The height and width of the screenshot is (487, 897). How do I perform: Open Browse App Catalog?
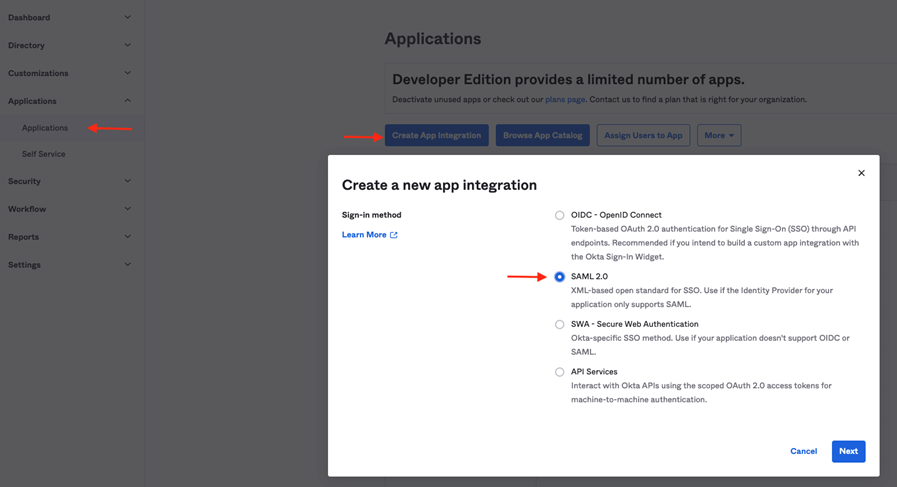pyautogui.click(x=542, y=135)
